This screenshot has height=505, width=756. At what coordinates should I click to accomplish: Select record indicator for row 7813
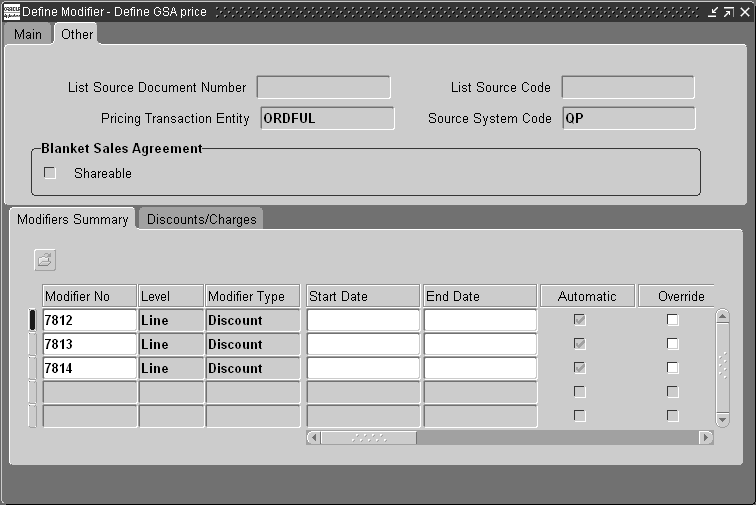pyautogui.click(x=32, y=344)
